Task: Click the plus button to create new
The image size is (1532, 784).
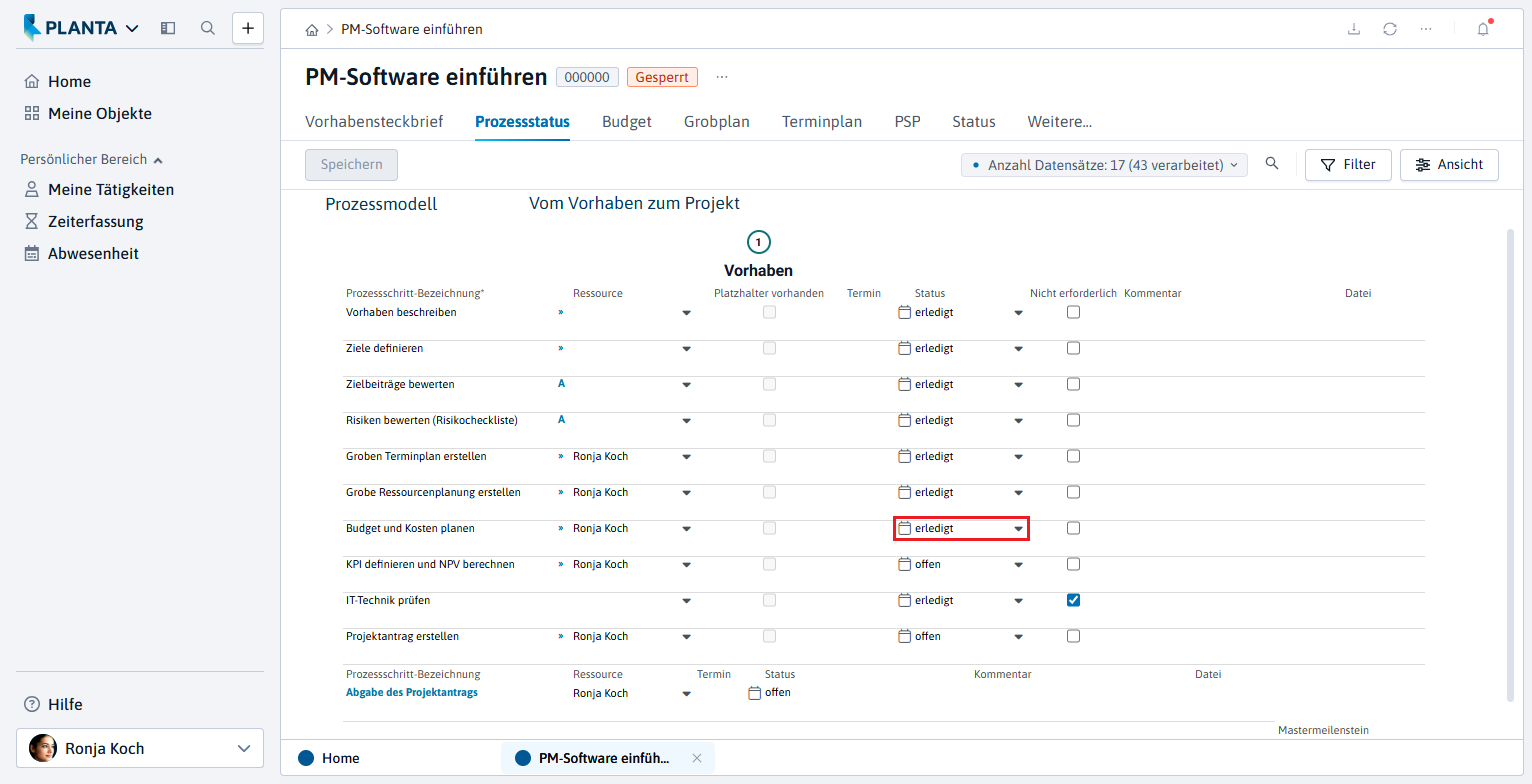Action: (248, 28)
